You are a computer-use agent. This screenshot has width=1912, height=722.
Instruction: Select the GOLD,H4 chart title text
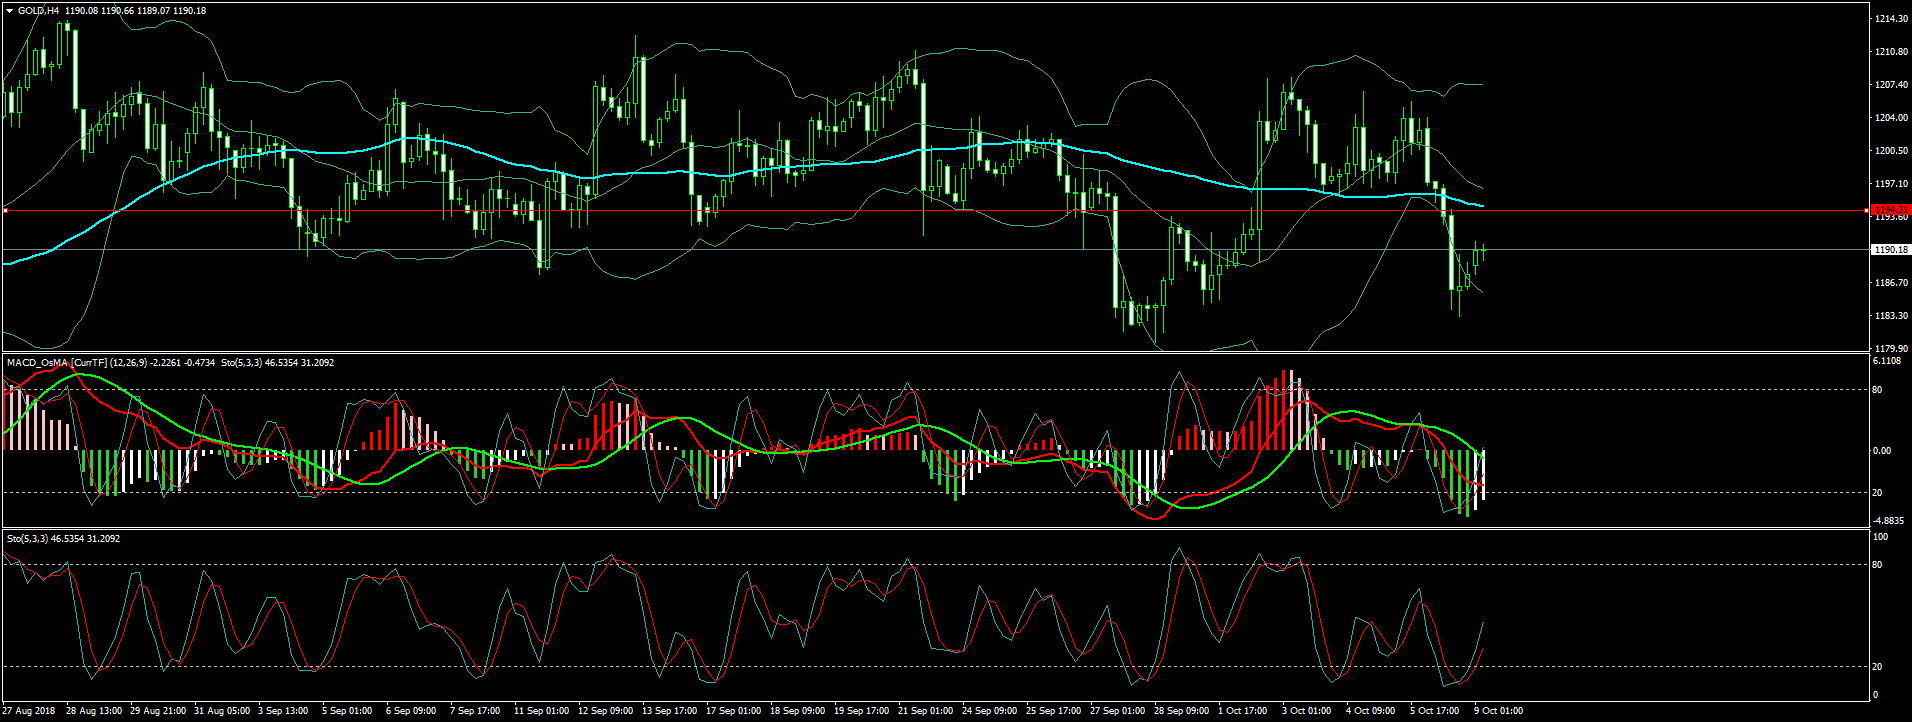[38, 11]
